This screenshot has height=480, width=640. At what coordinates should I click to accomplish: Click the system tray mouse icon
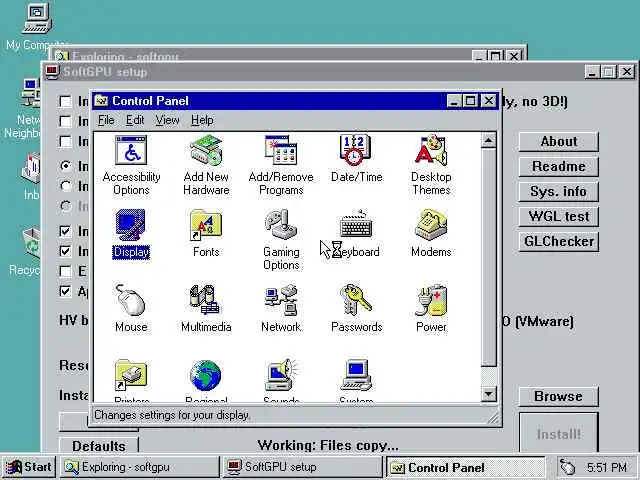(x=567, y=467)
